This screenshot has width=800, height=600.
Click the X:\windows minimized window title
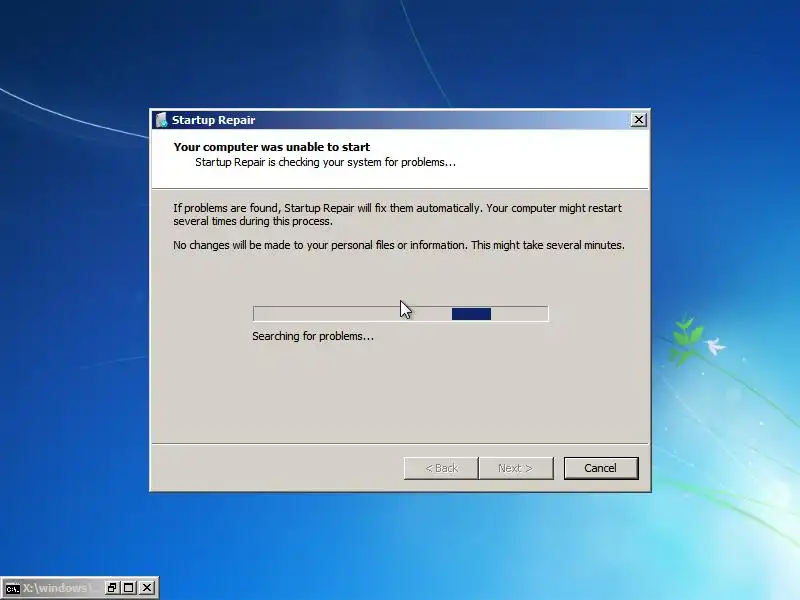click(x=59, y=588)
